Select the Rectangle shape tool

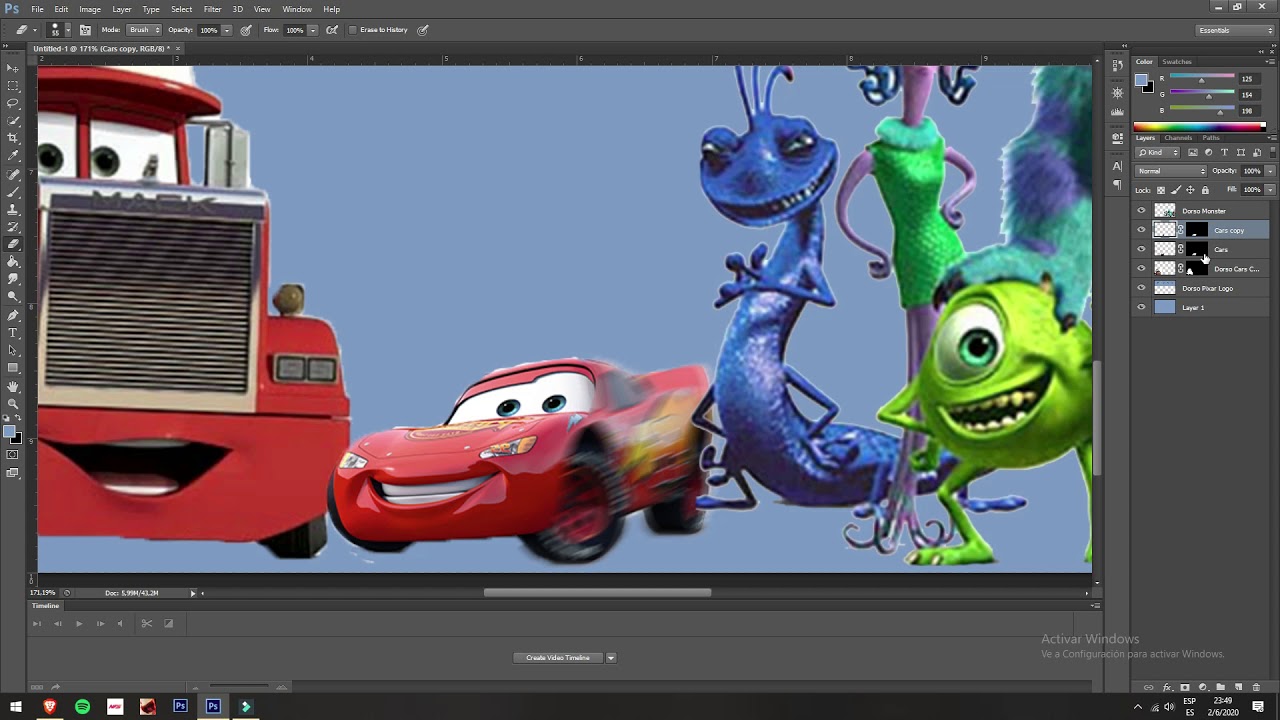point(13,368)
